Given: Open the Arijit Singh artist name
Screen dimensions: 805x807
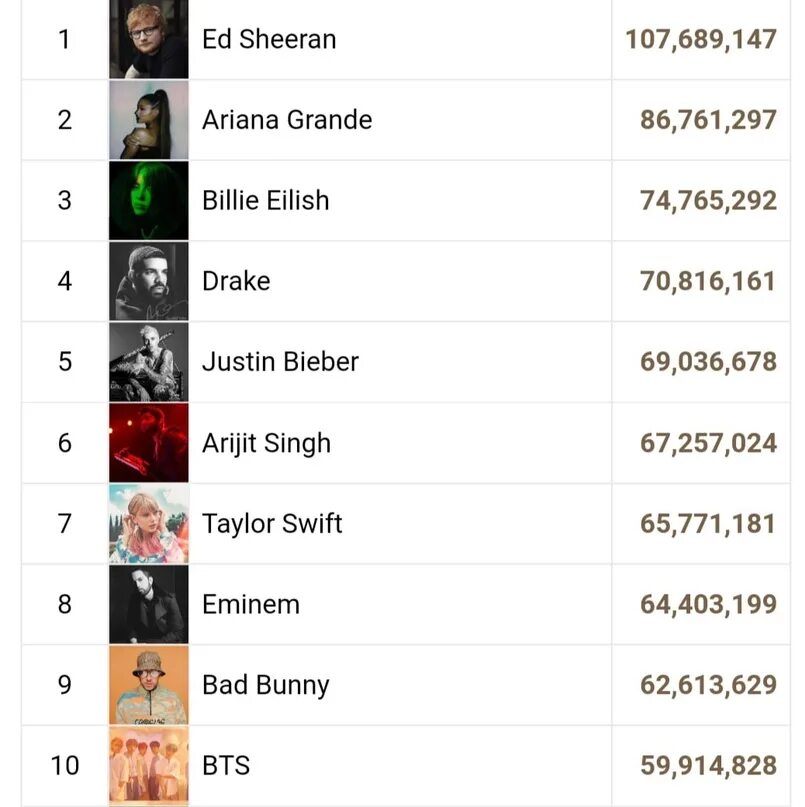Looking at the screenshot, I should click(266, 443).
